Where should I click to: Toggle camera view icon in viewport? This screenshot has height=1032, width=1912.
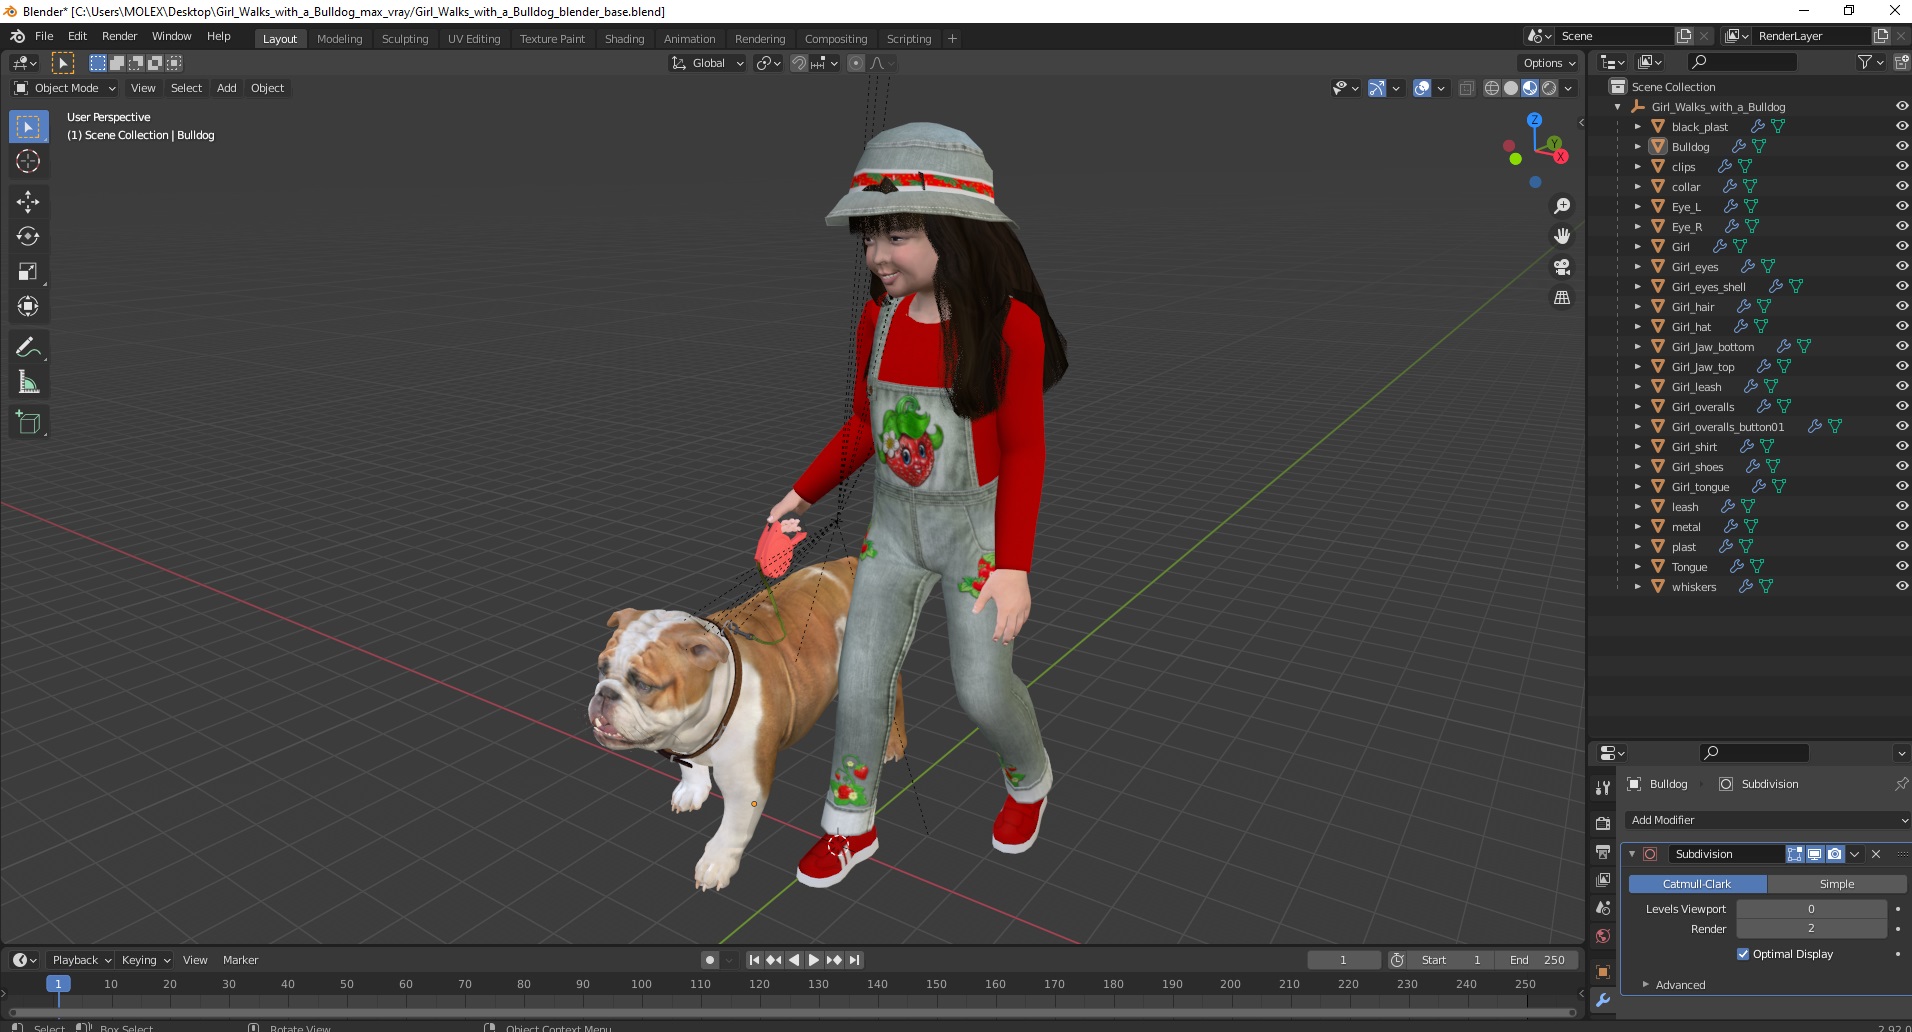[x=1561, y=267]
